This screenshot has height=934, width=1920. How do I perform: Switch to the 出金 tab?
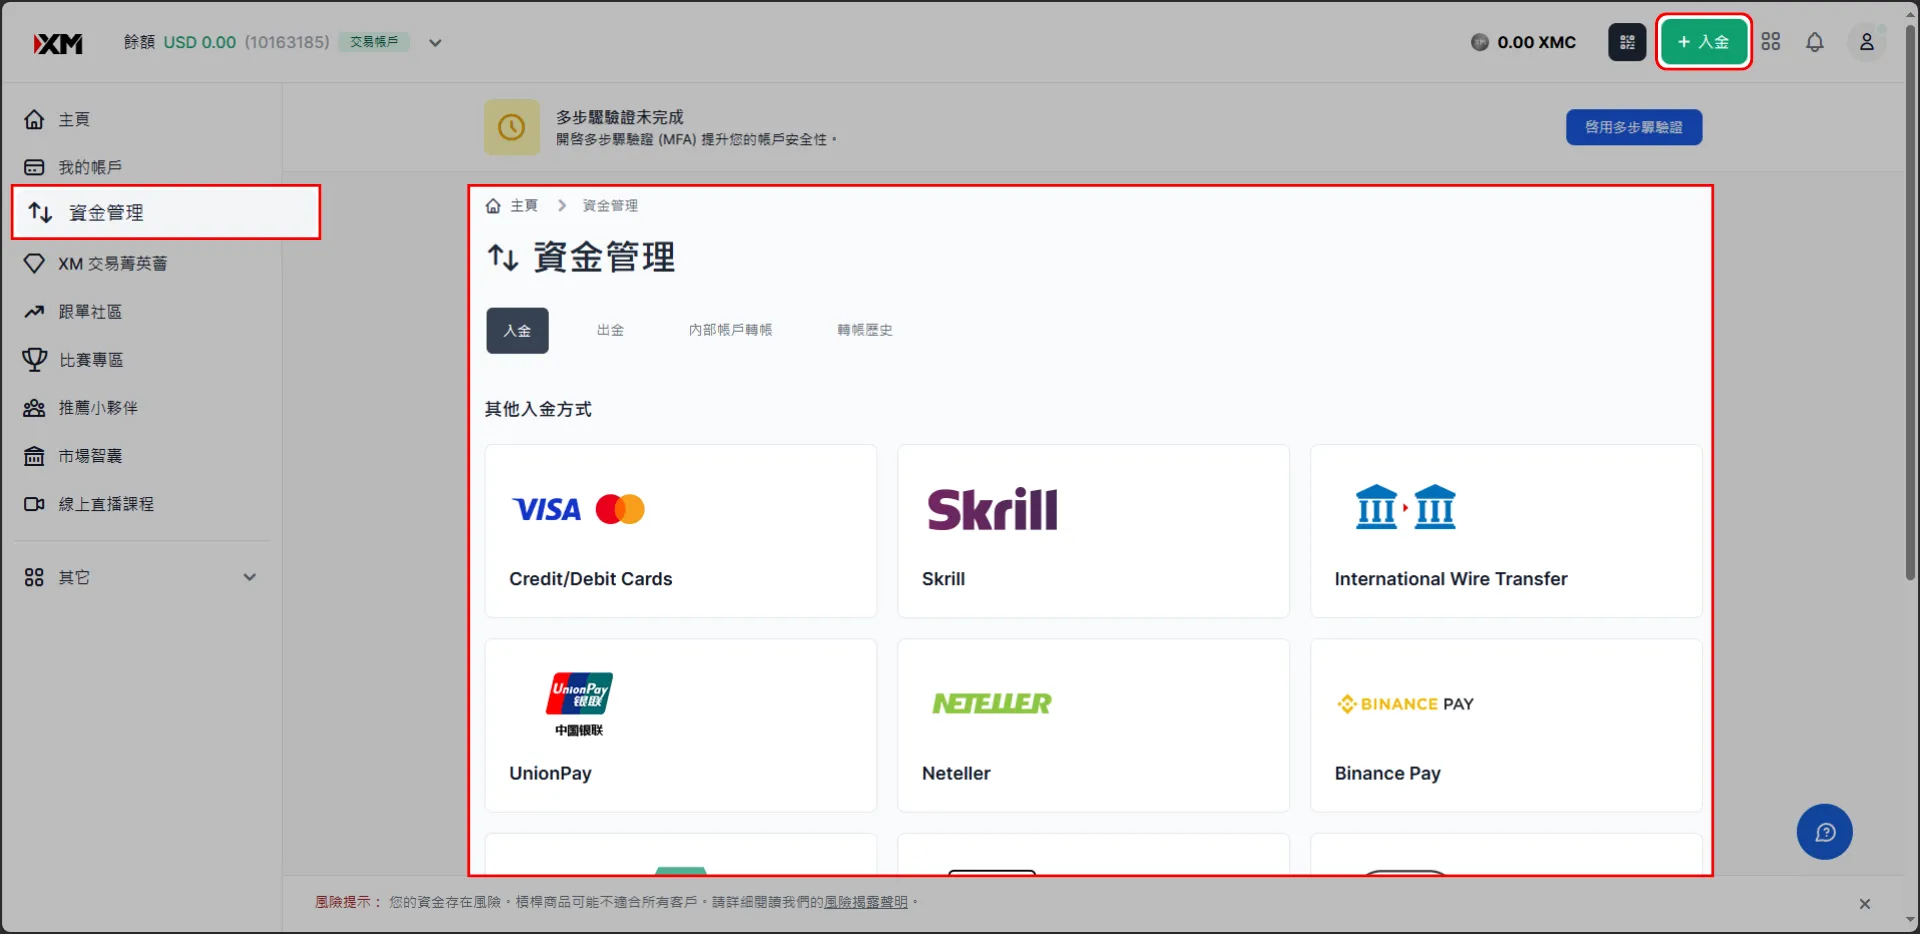tap(610, 330)
